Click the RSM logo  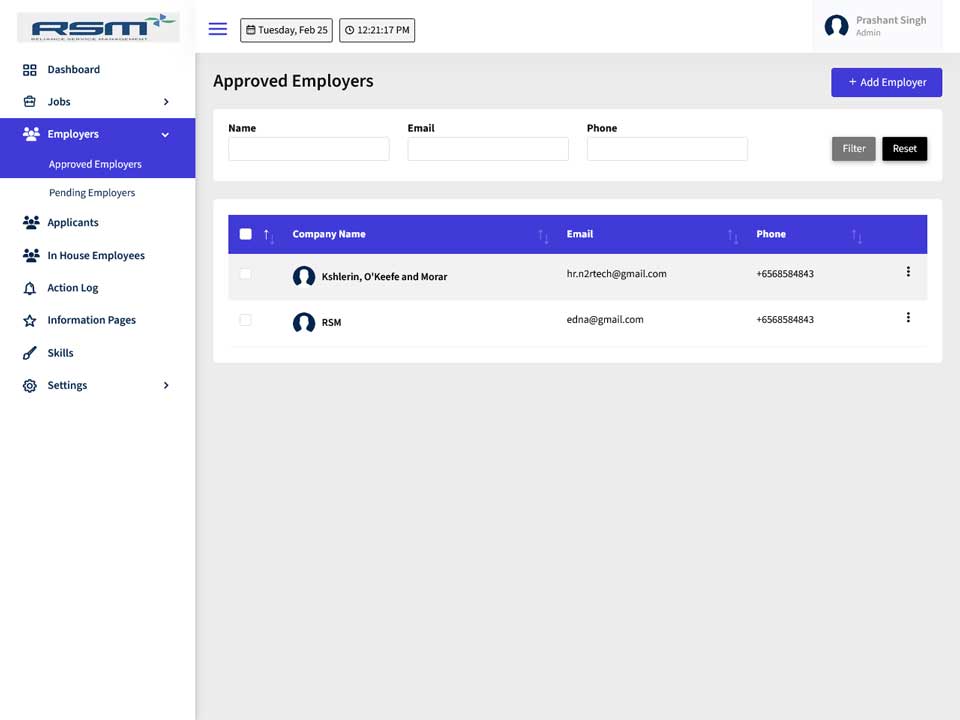click(x=99, y=28)
